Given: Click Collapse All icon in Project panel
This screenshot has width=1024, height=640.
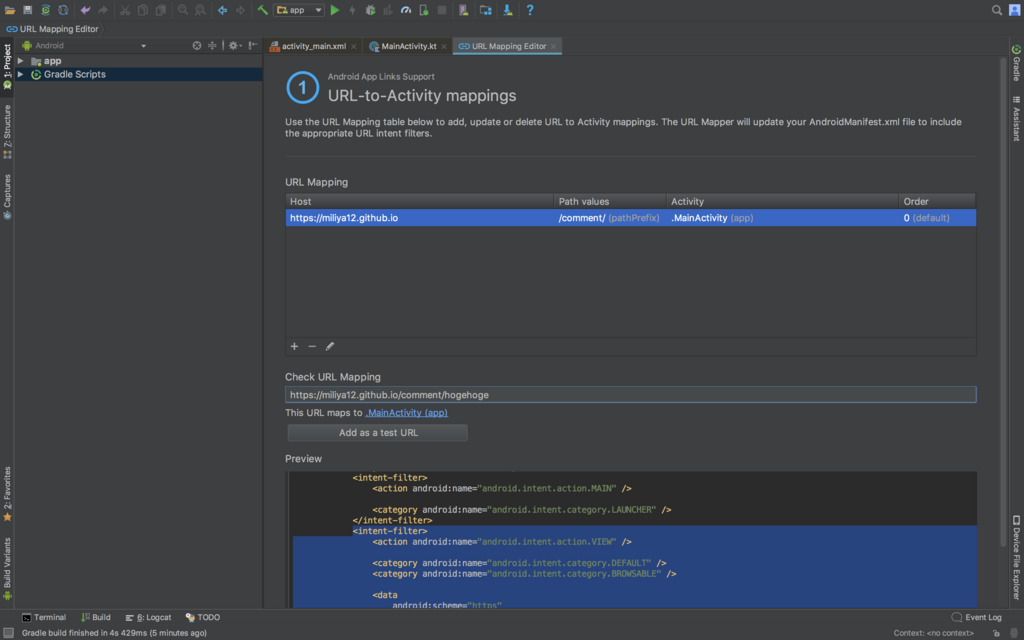Looking at the screenshot, I should click(x=212, y=46).
